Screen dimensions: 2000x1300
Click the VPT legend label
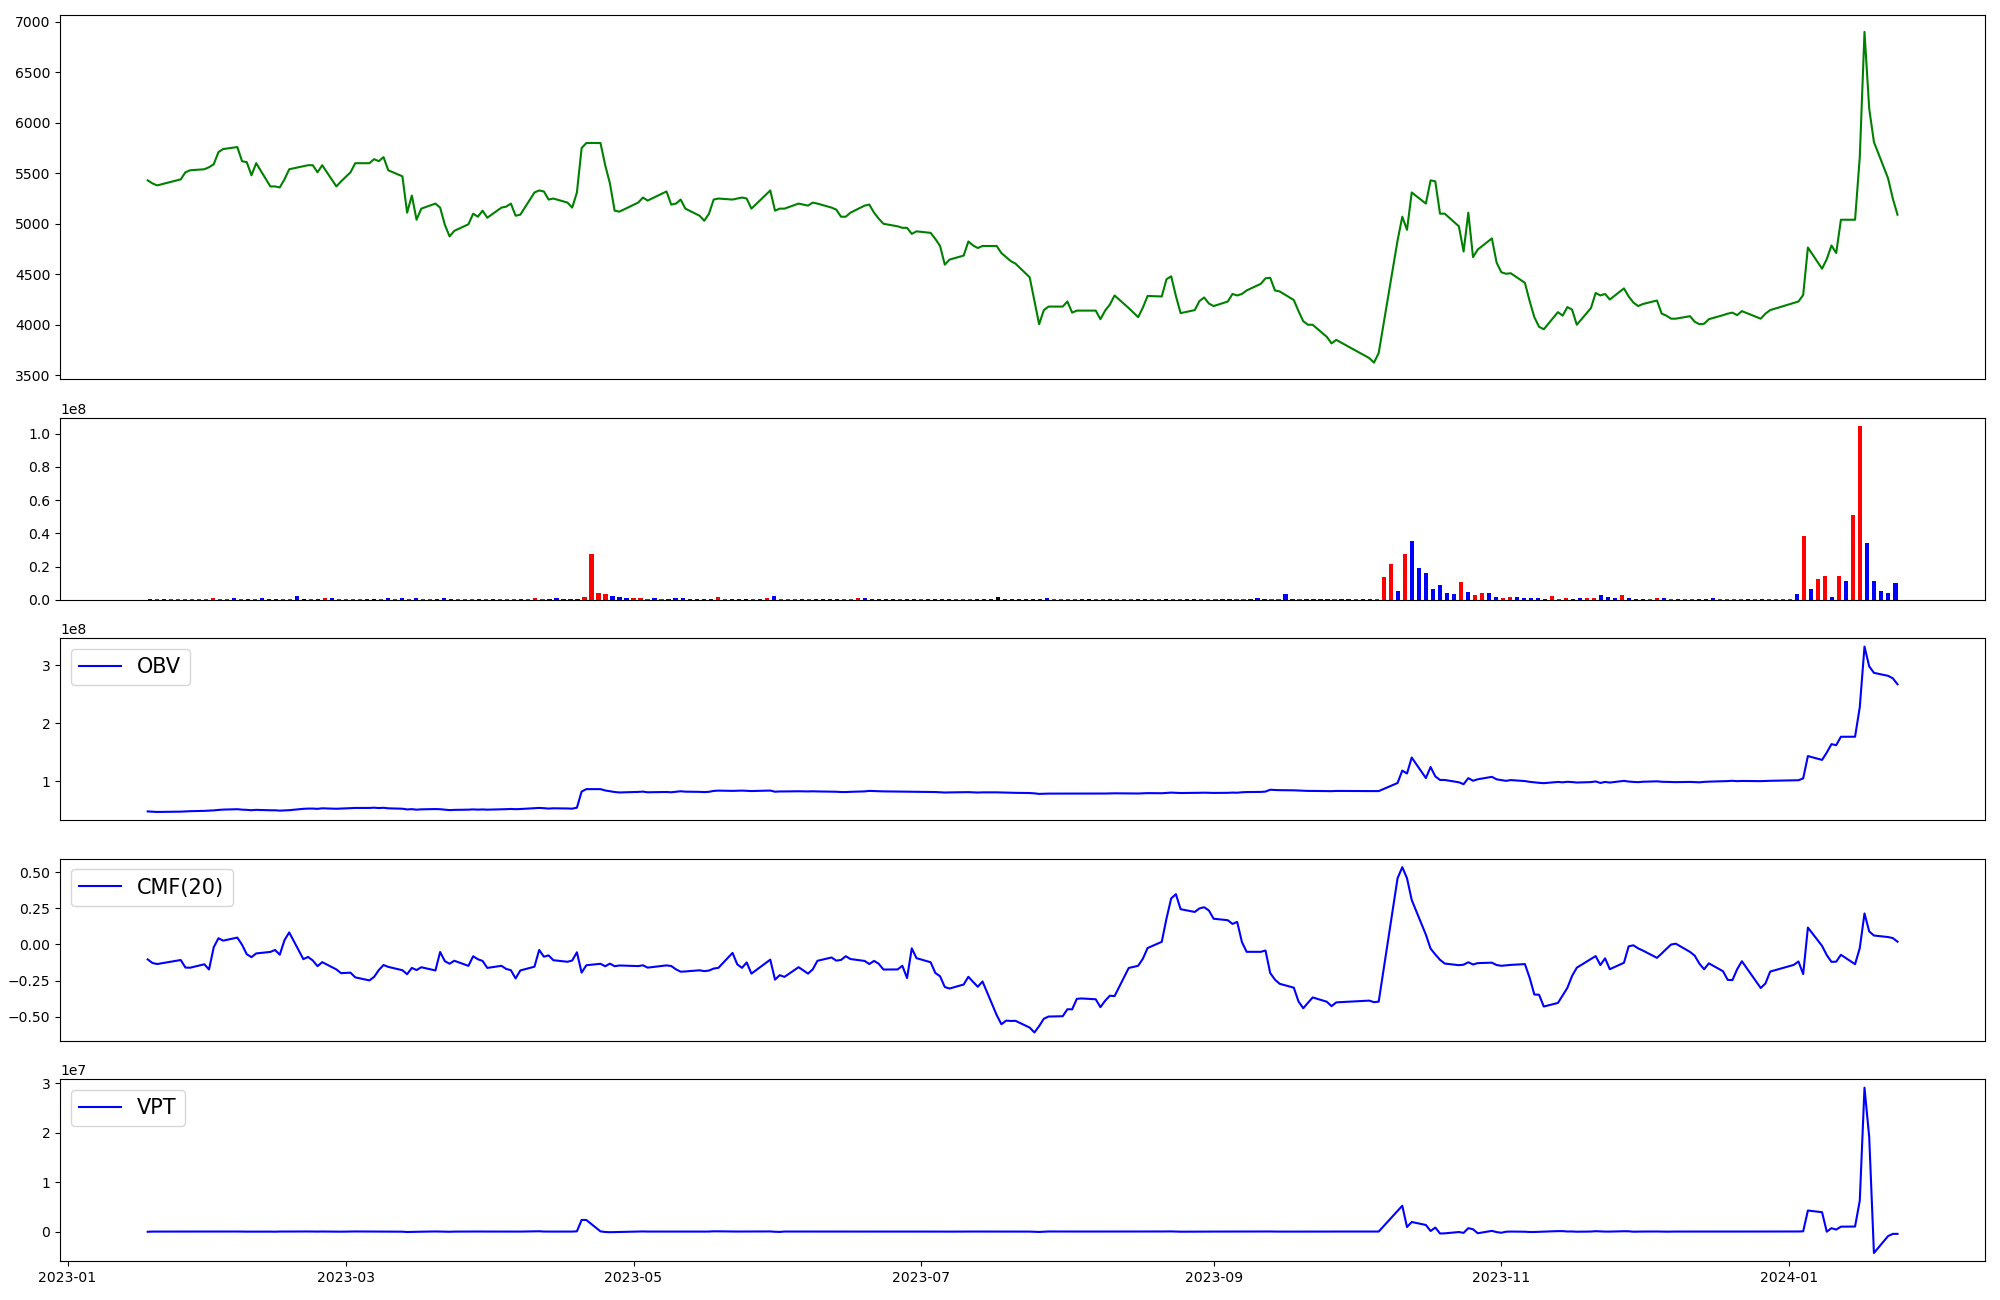156,1107
